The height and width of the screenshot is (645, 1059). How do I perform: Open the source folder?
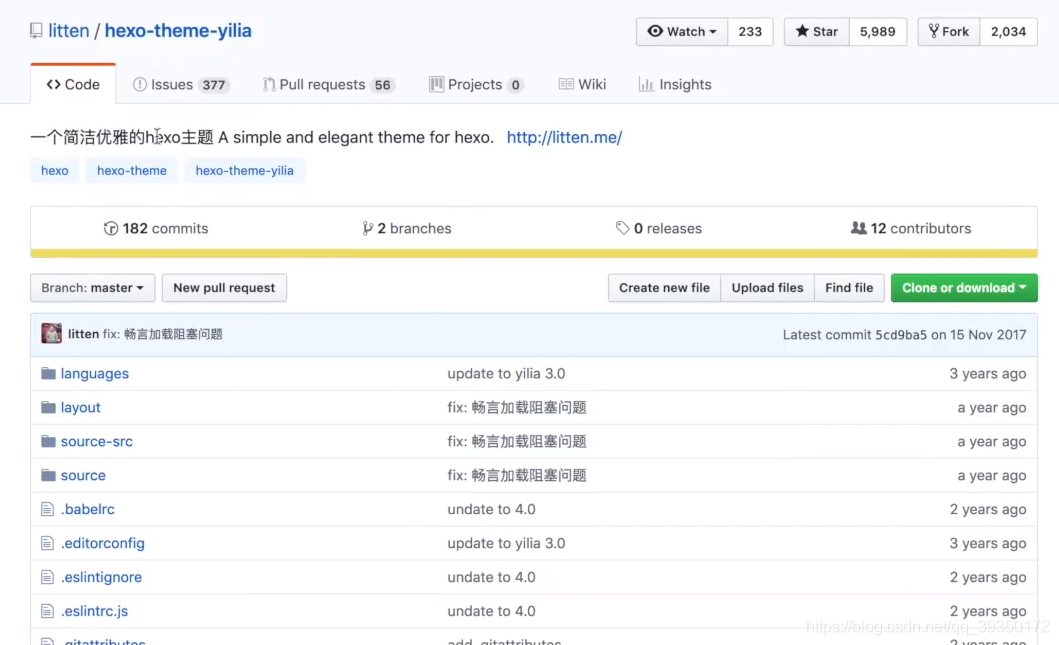83,475
